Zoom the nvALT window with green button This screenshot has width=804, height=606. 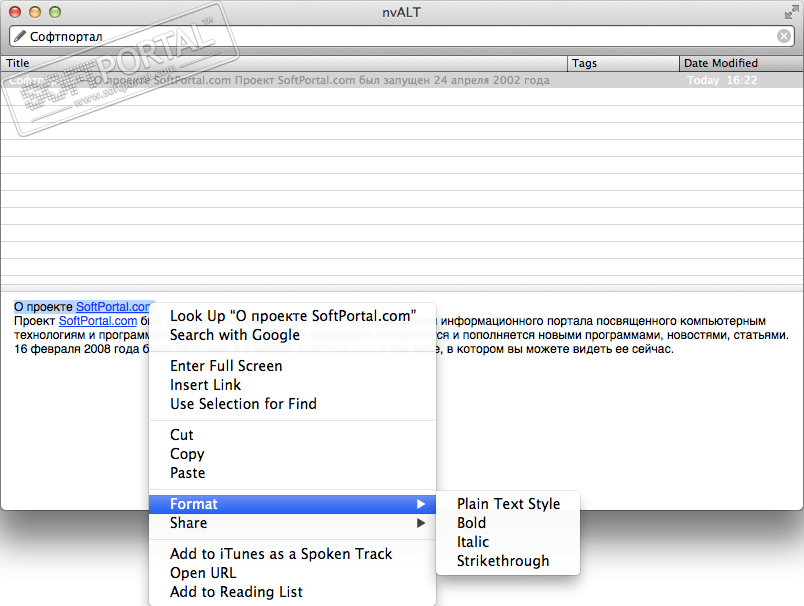pos(55,12)
